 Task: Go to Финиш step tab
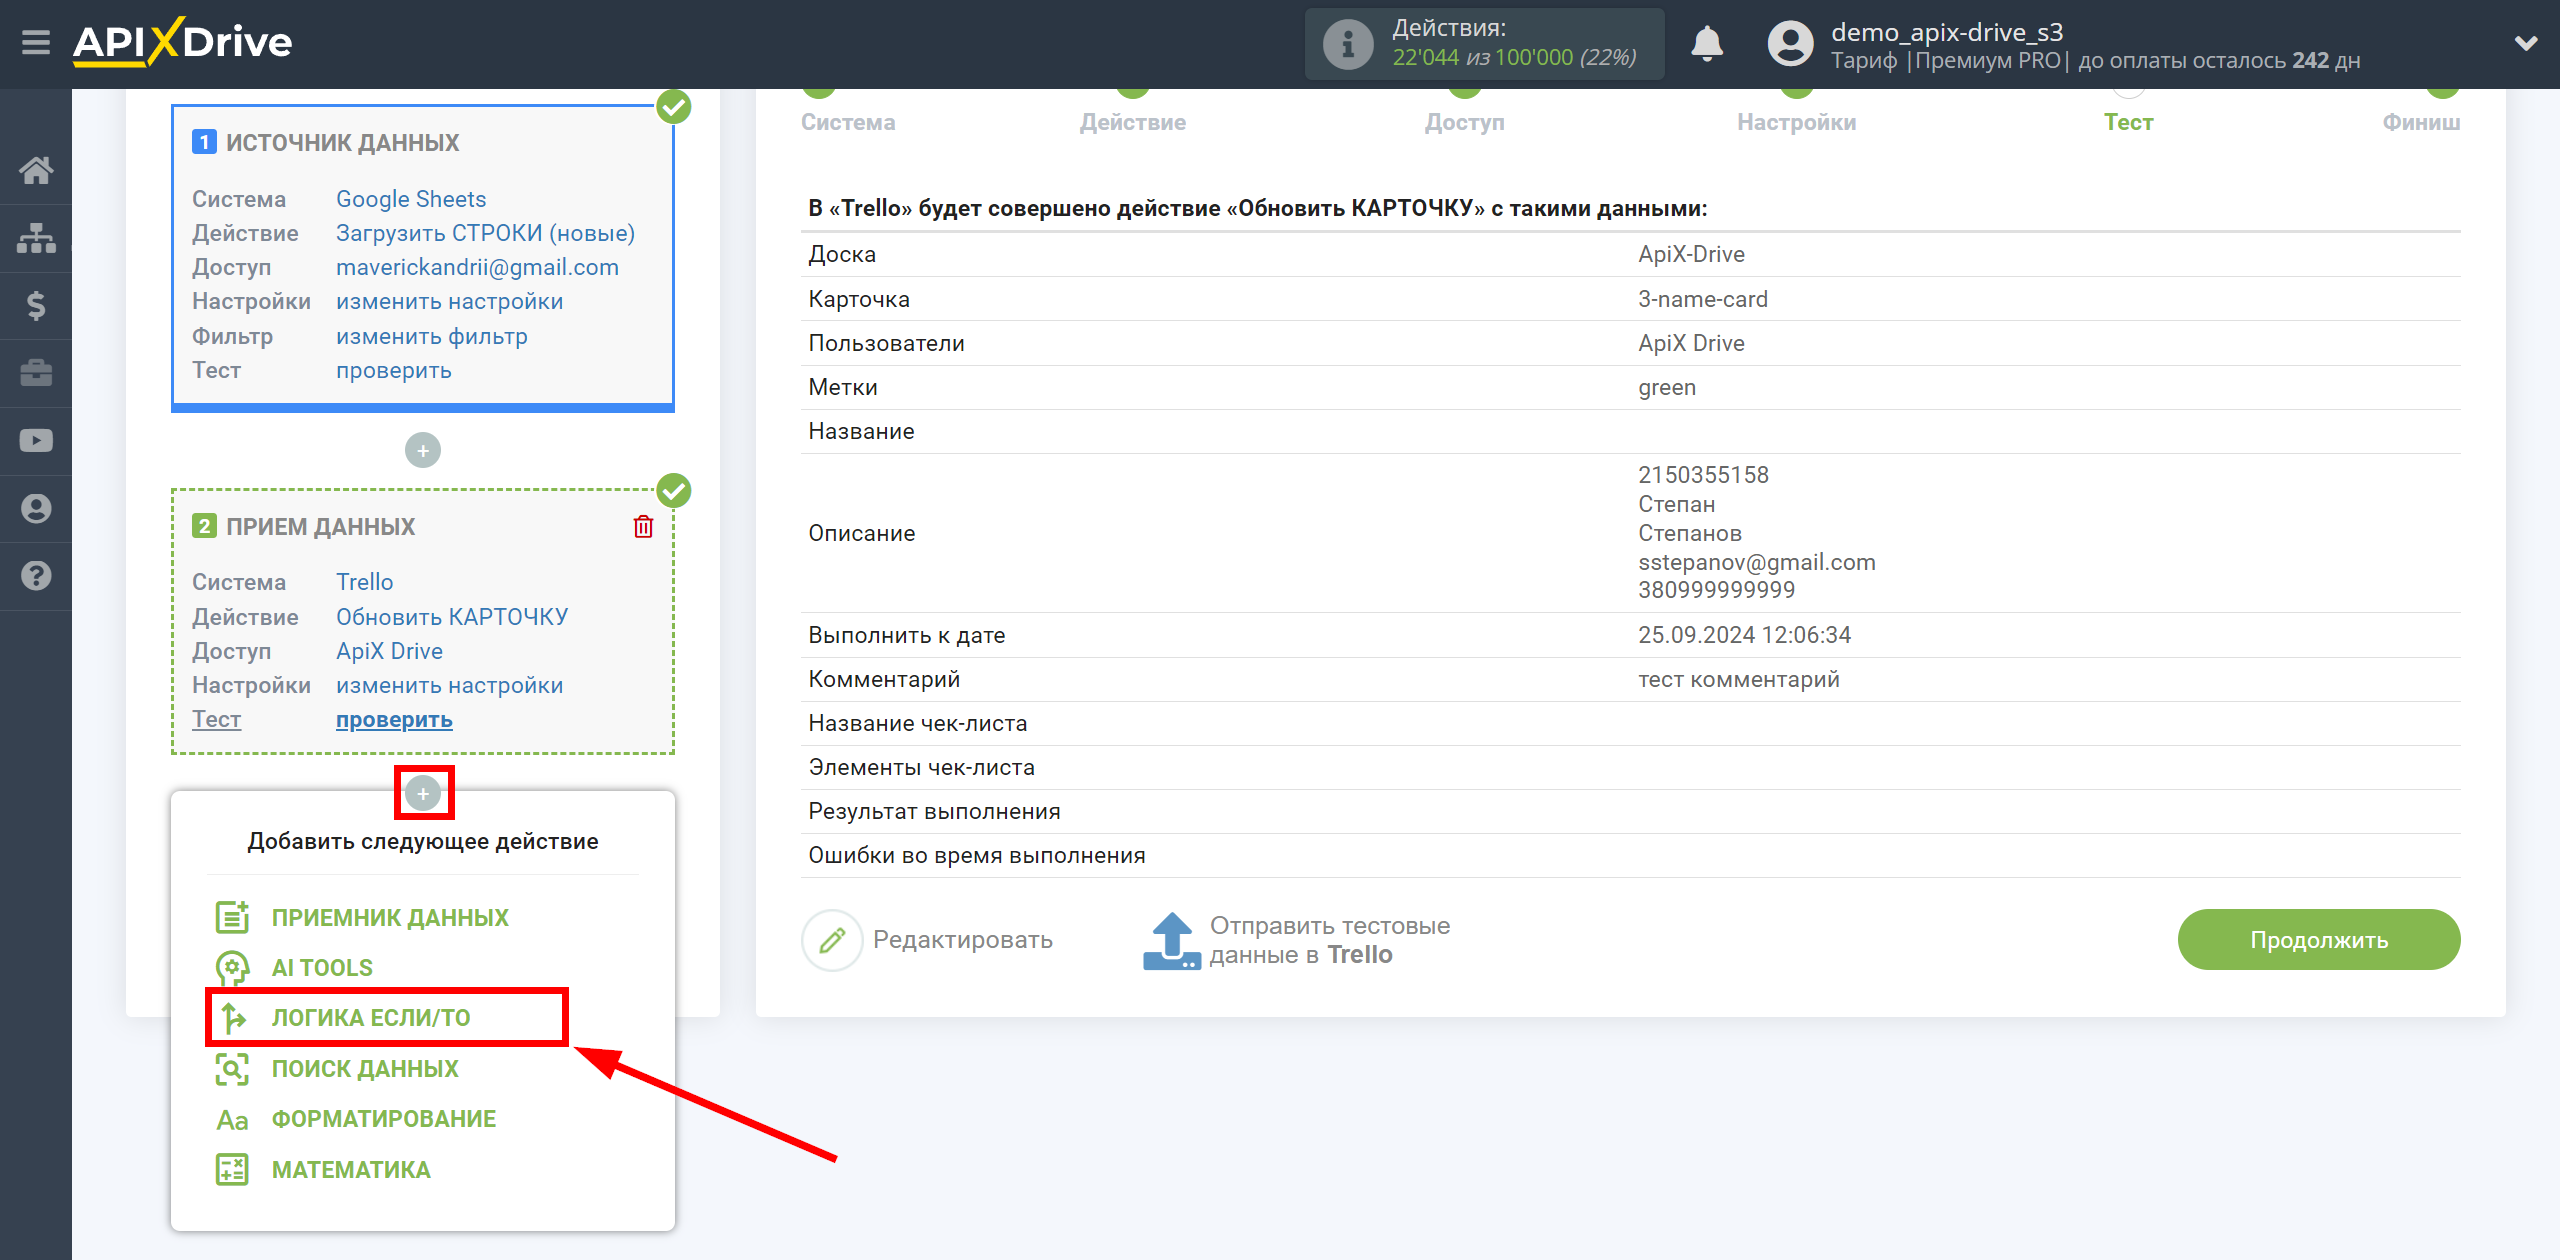click(x=2420, y=122)
